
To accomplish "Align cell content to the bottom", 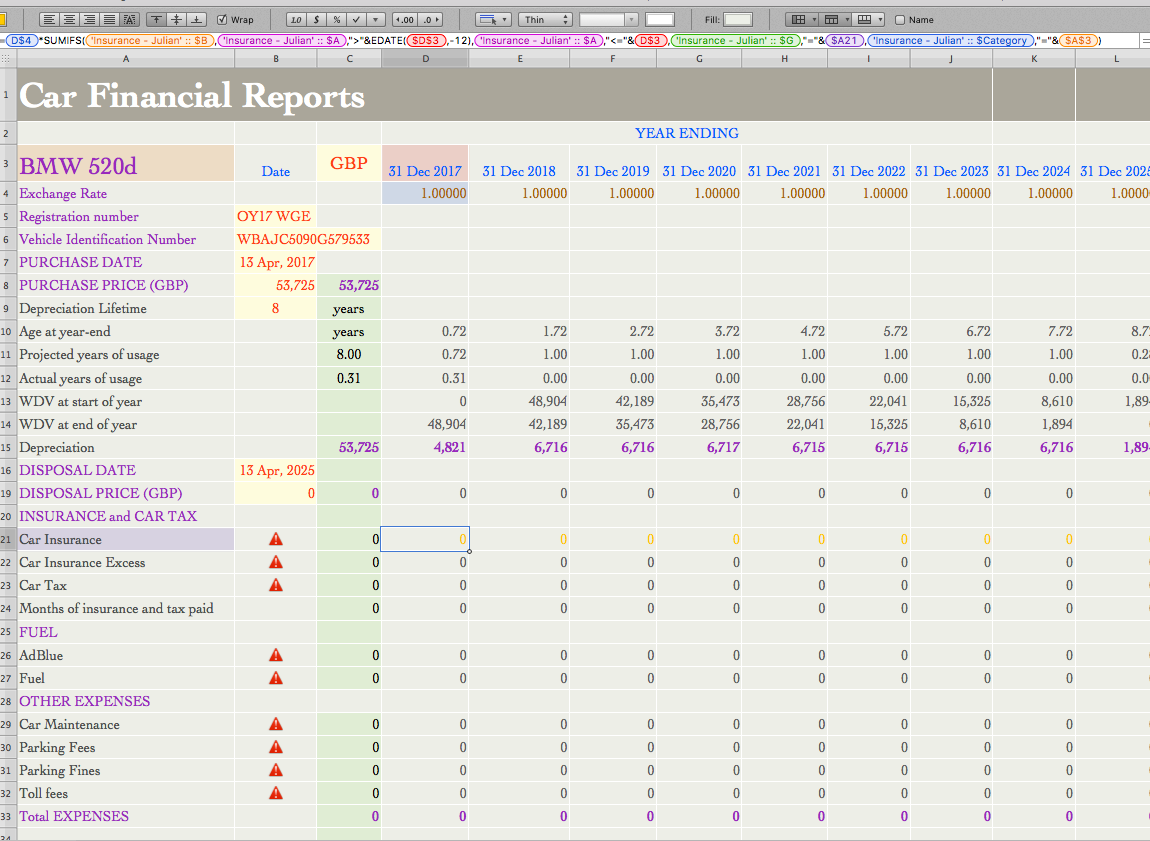I will point(197,20).
